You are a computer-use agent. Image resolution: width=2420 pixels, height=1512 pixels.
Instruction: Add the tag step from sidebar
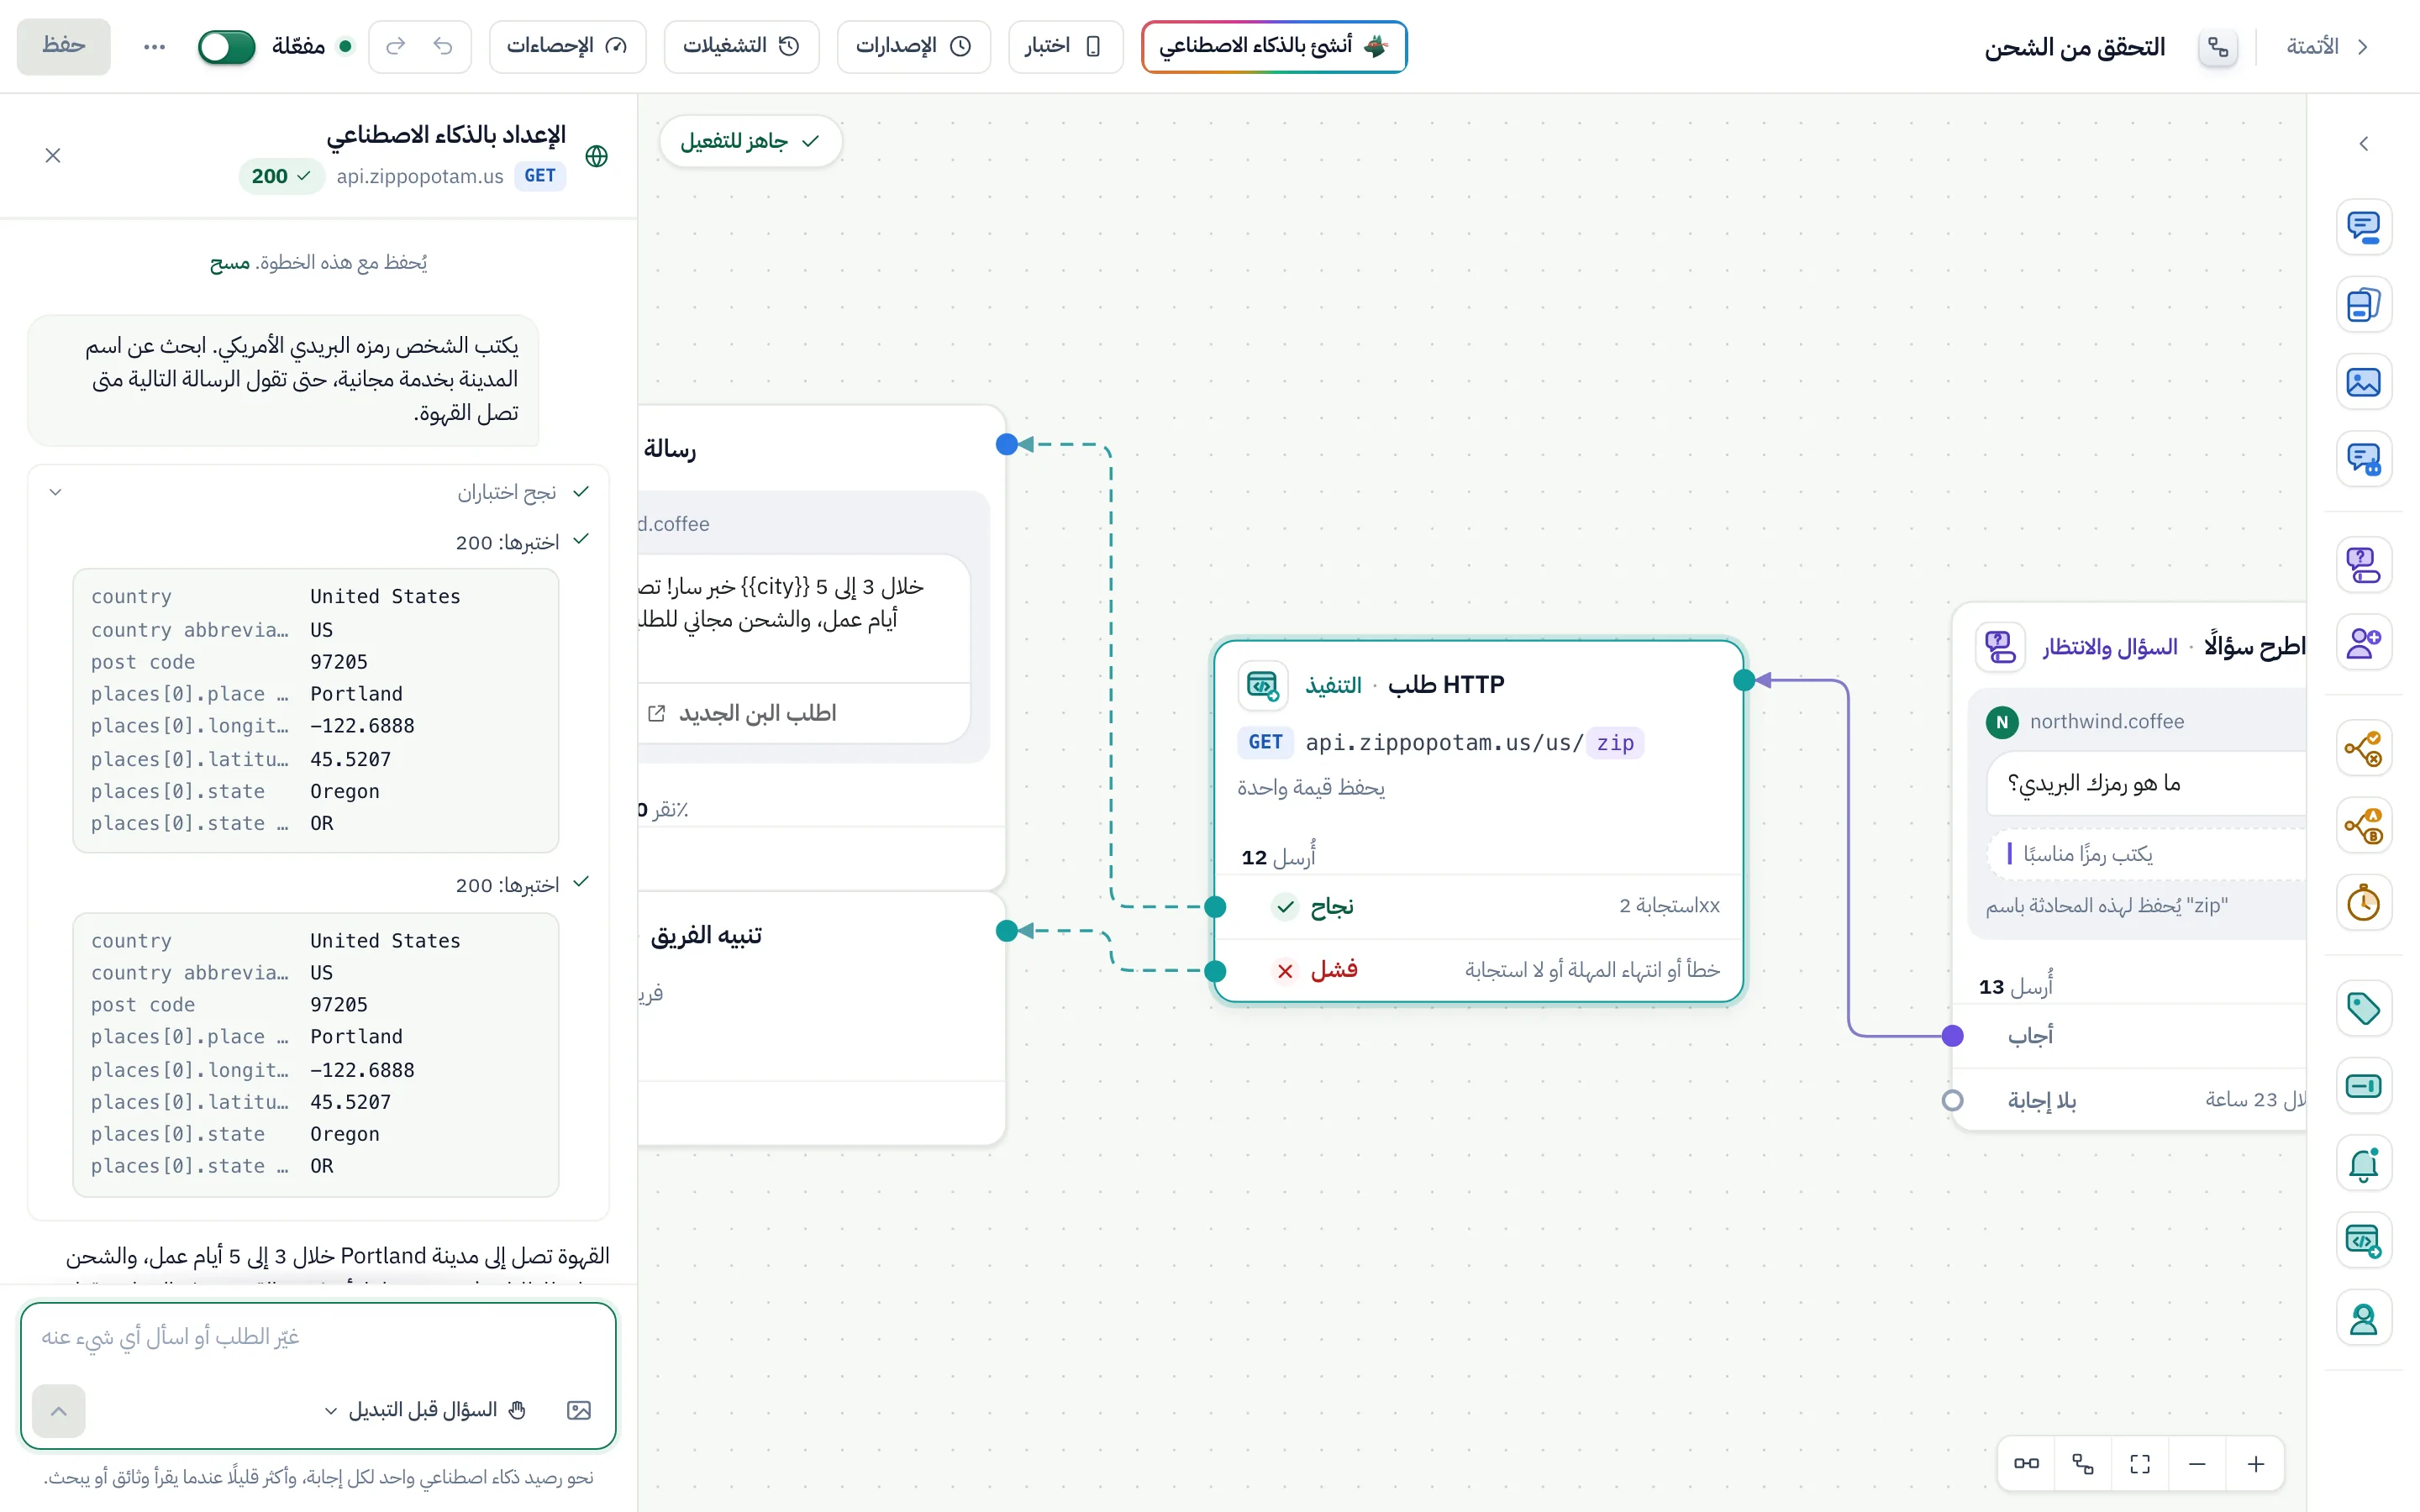(x=2363, y=1008)
